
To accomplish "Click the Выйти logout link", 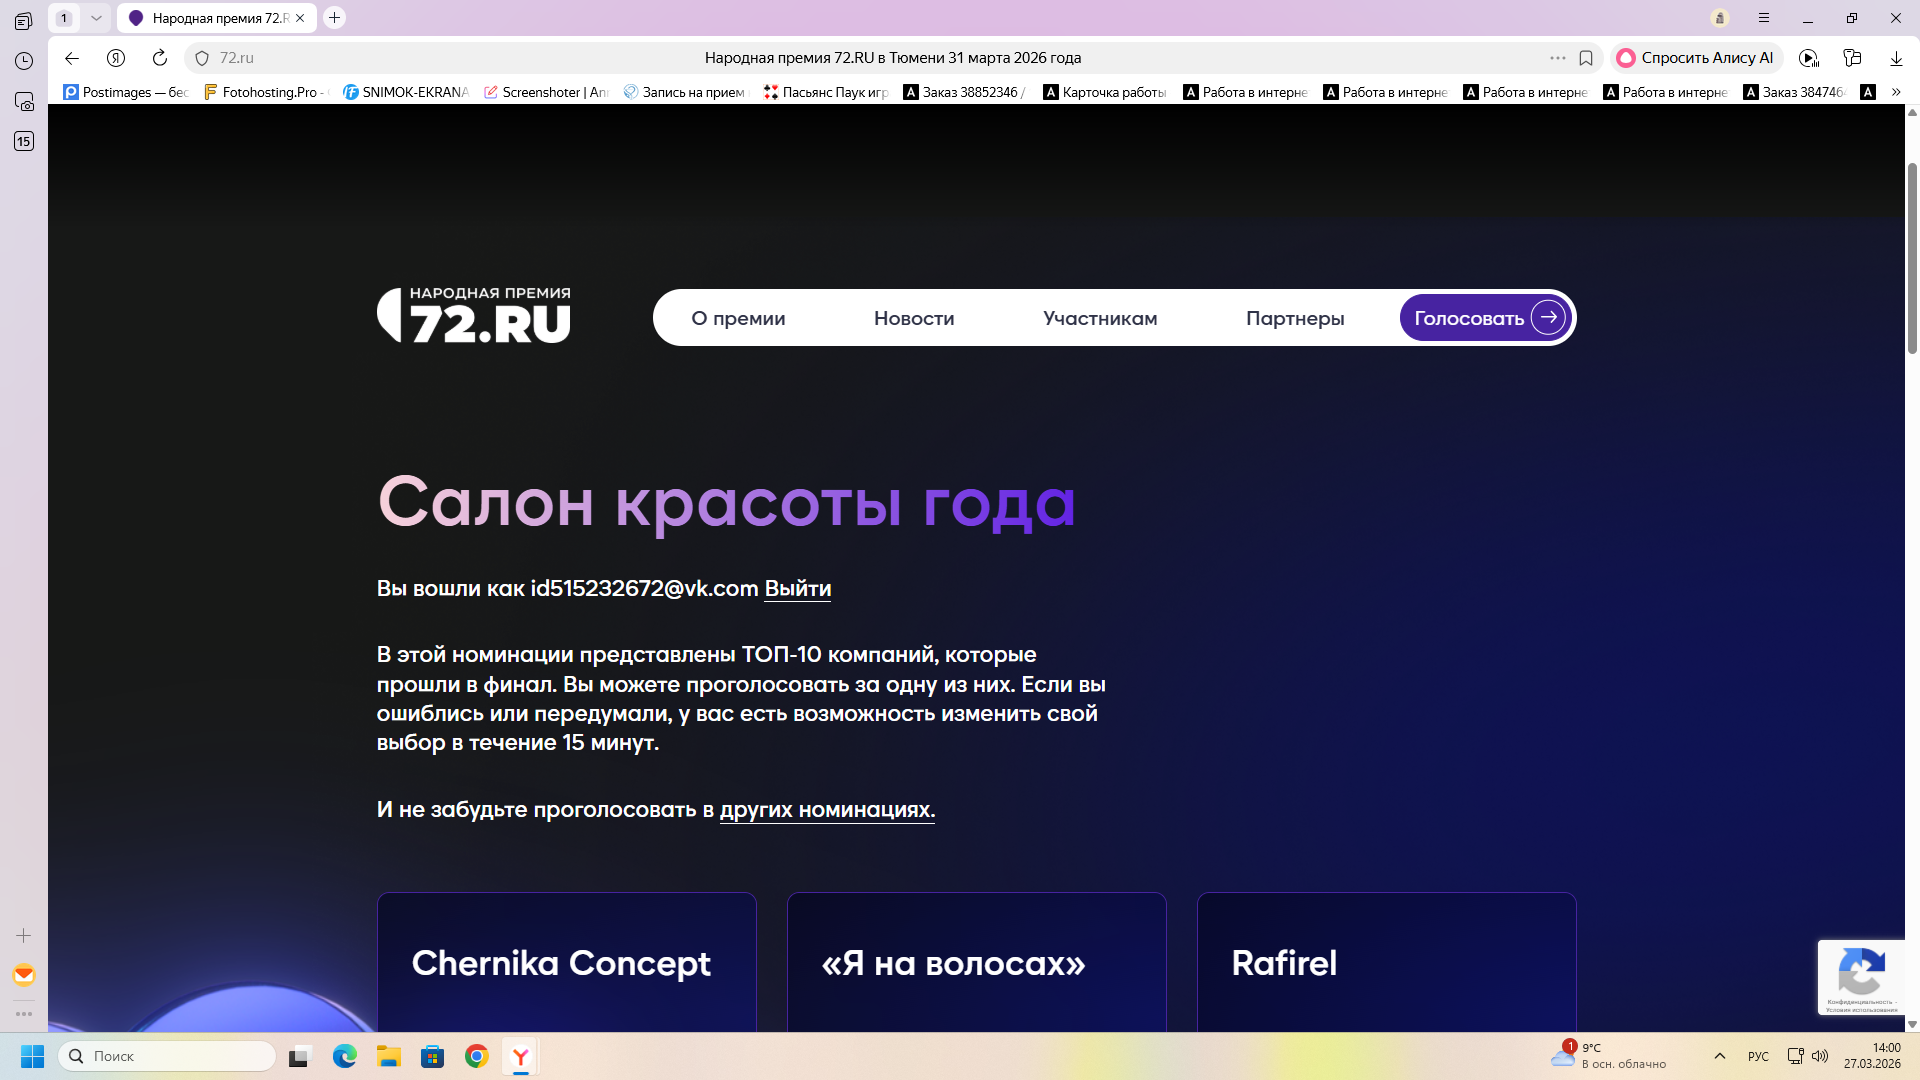I will pos(798,589).
